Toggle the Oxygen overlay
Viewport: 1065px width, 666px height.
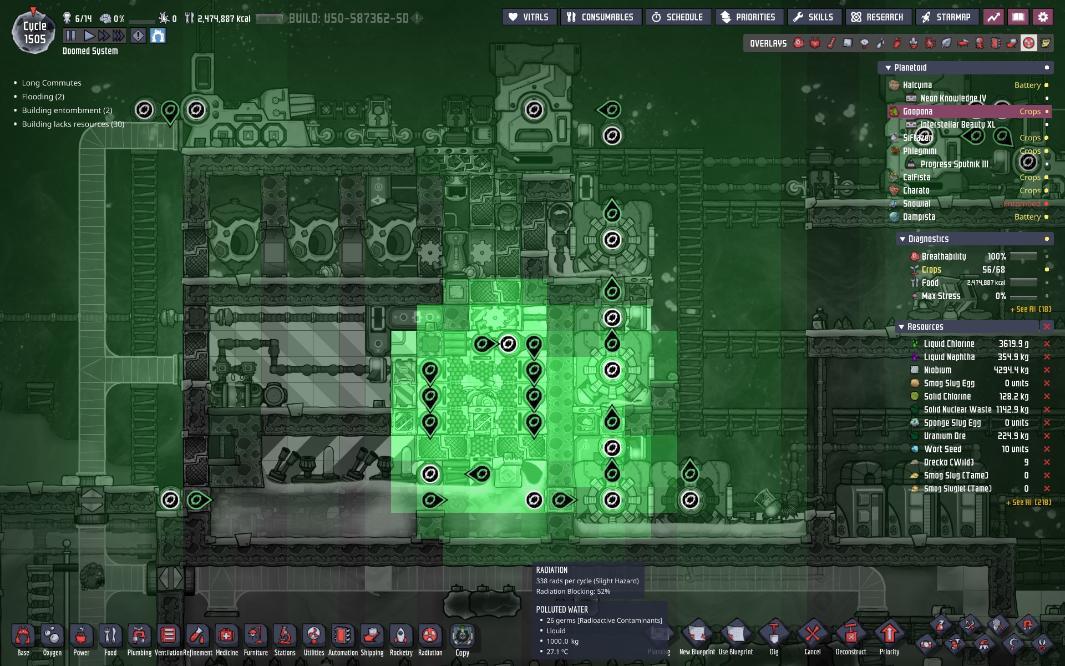pos(799,43)
